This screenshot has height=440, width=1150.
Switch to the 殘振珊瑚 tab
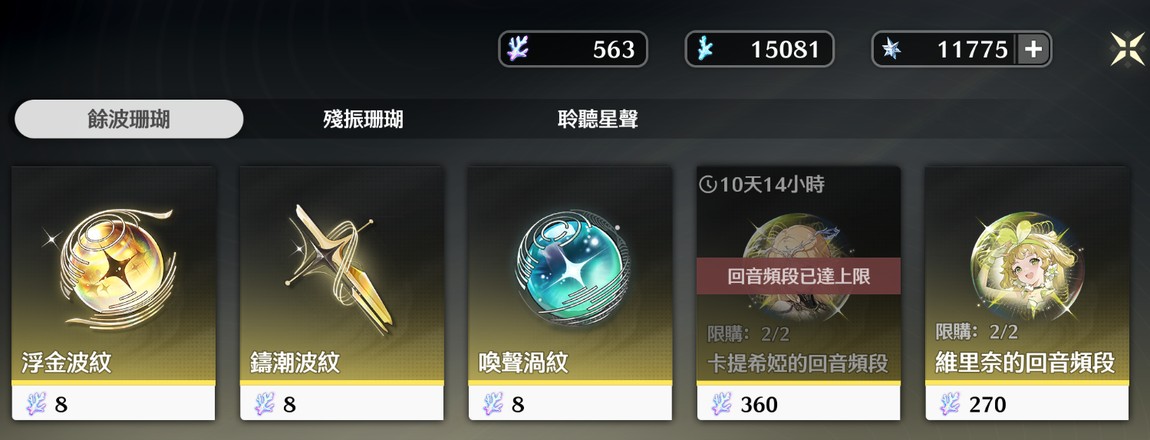363,120
